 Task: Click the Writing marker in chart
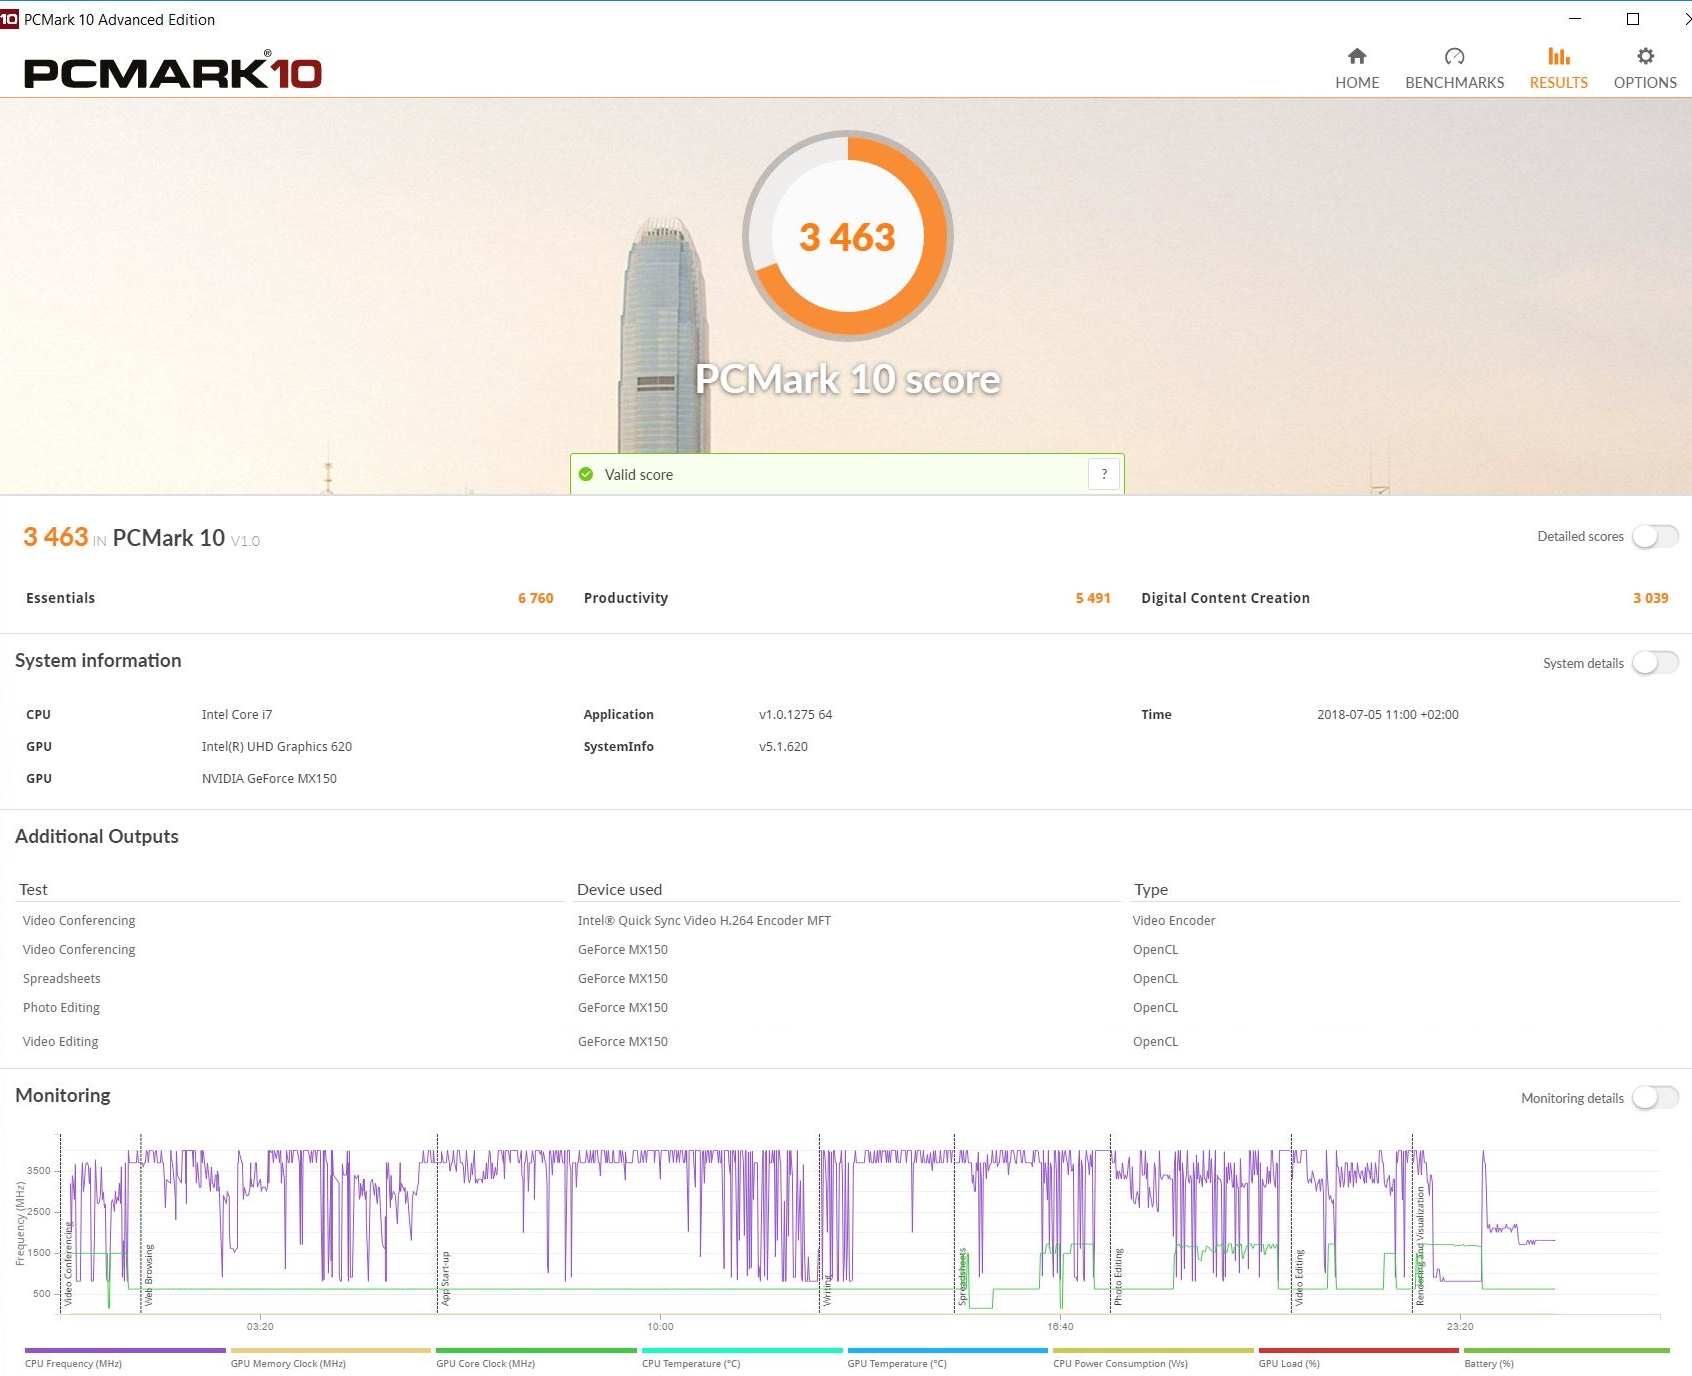tap(827, 1291)
